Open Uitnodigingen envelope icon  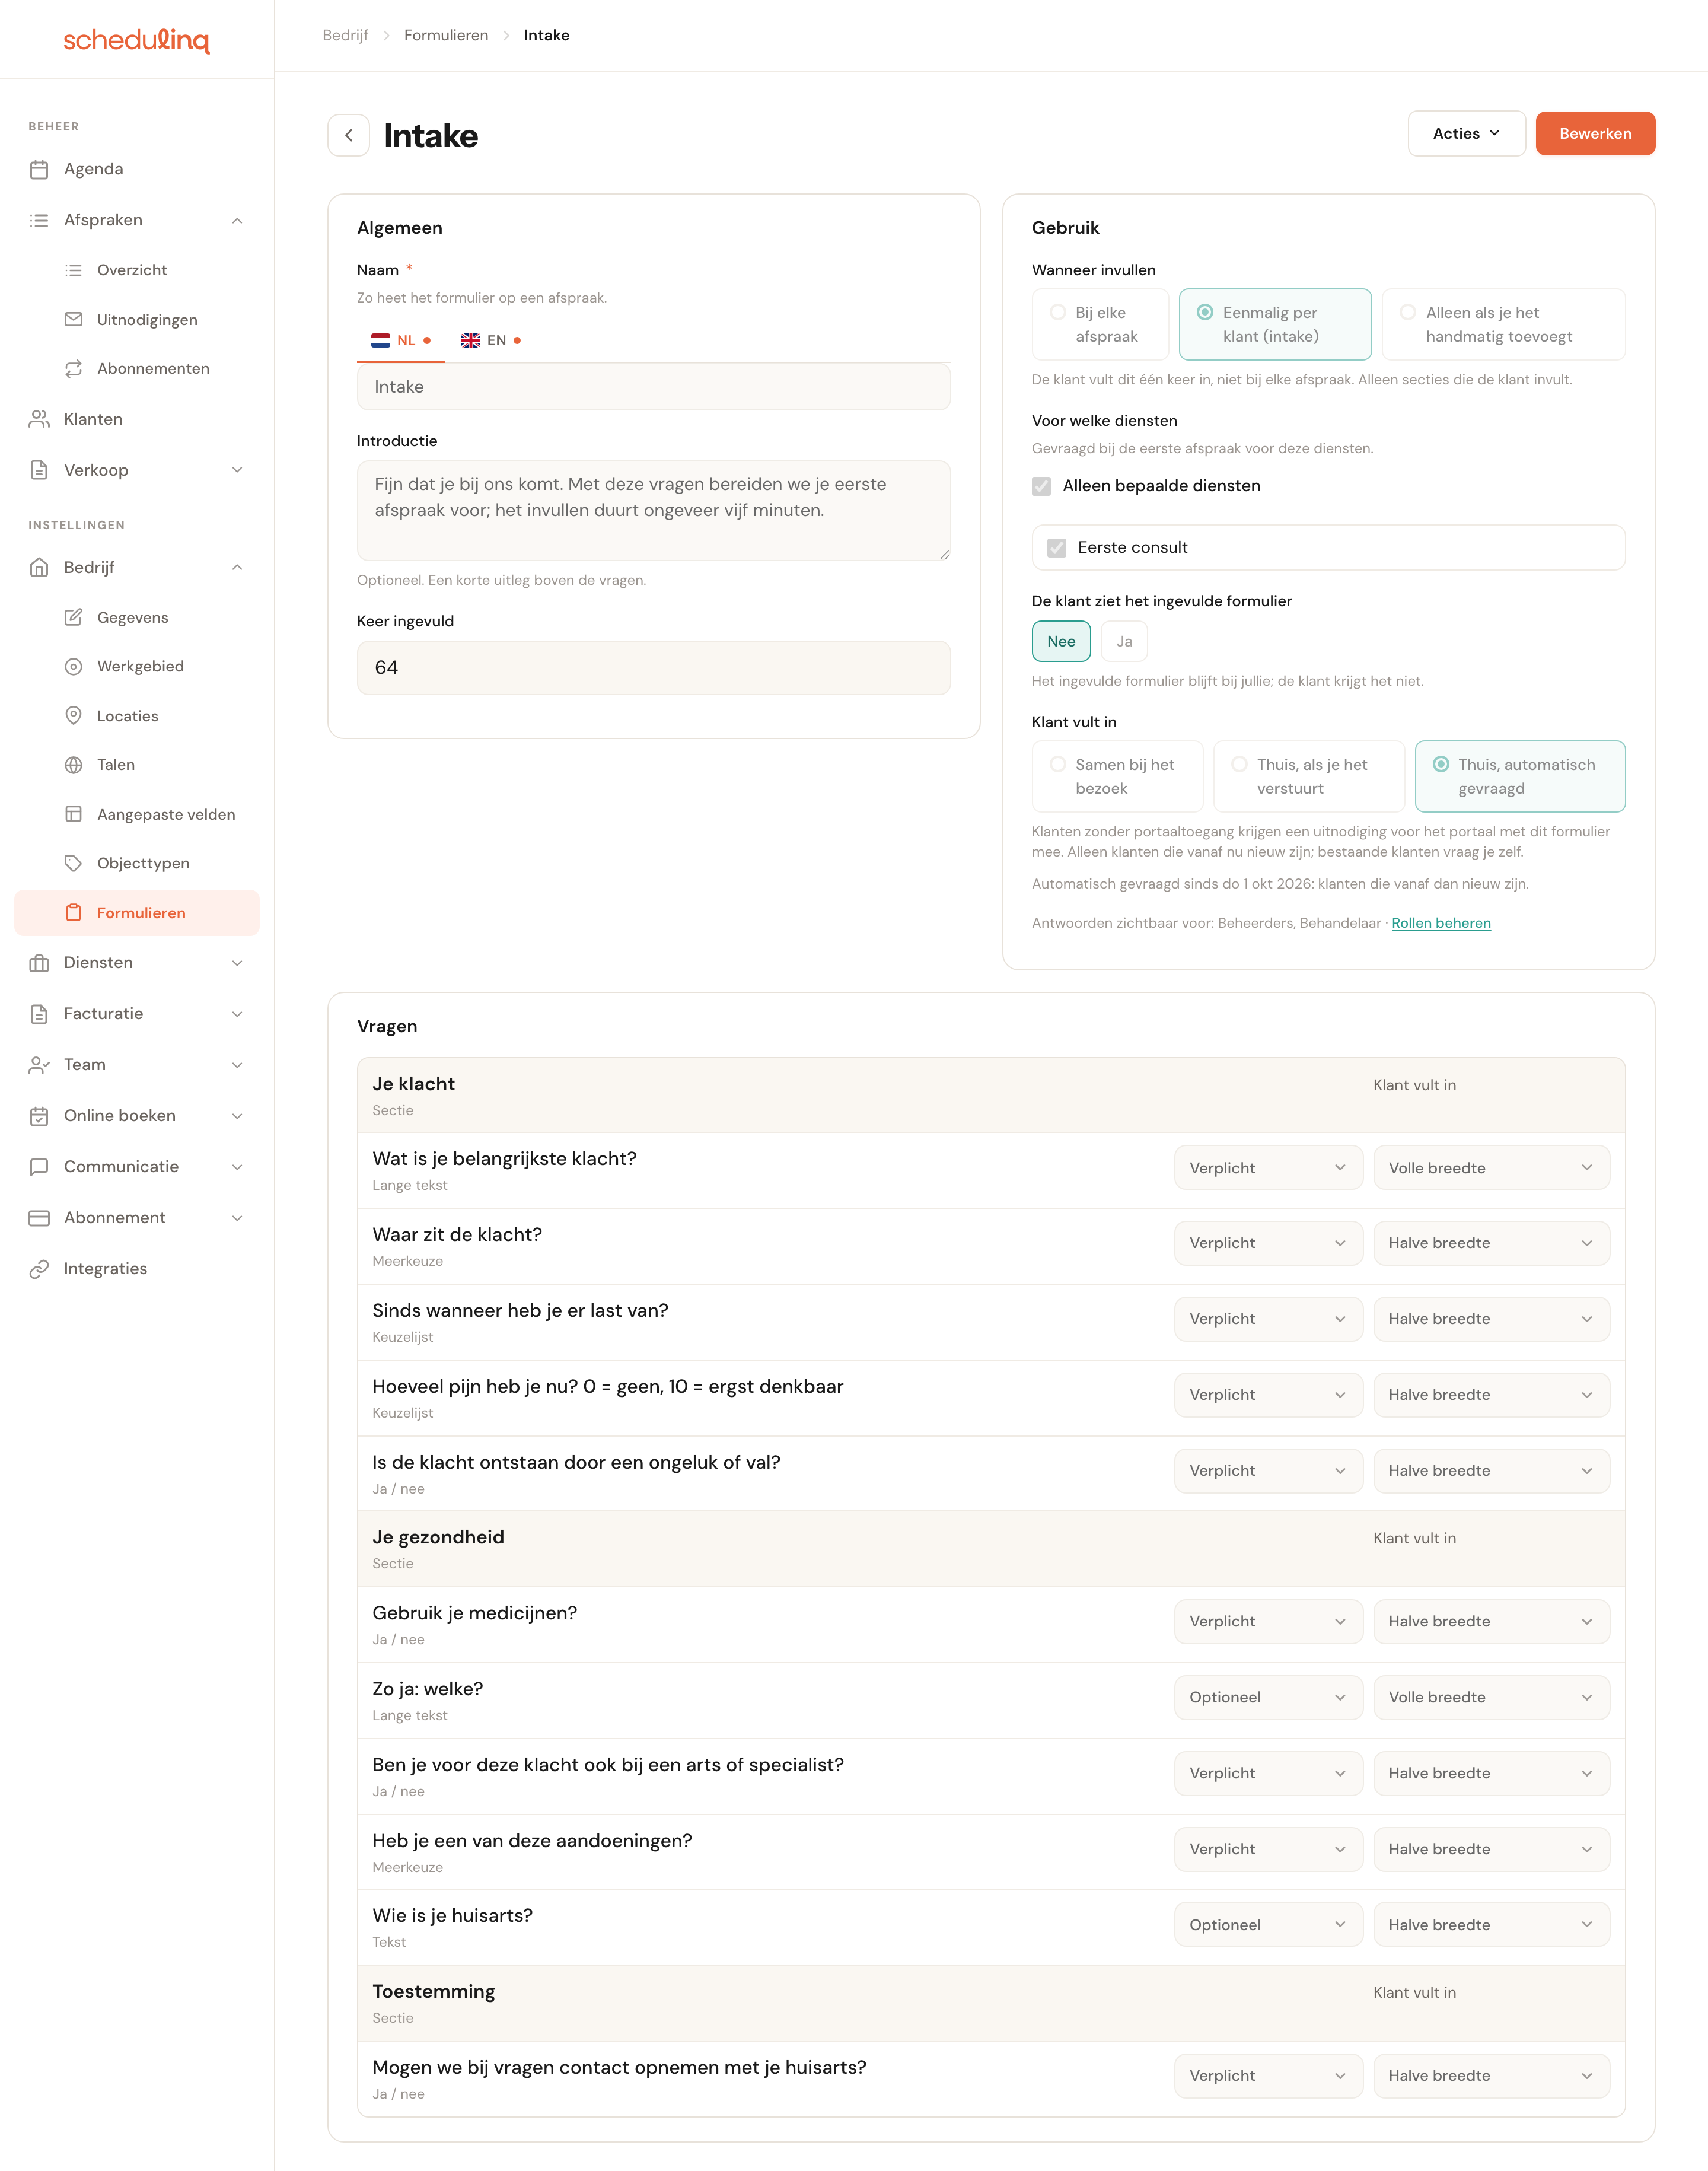click(x=73, y=319)
